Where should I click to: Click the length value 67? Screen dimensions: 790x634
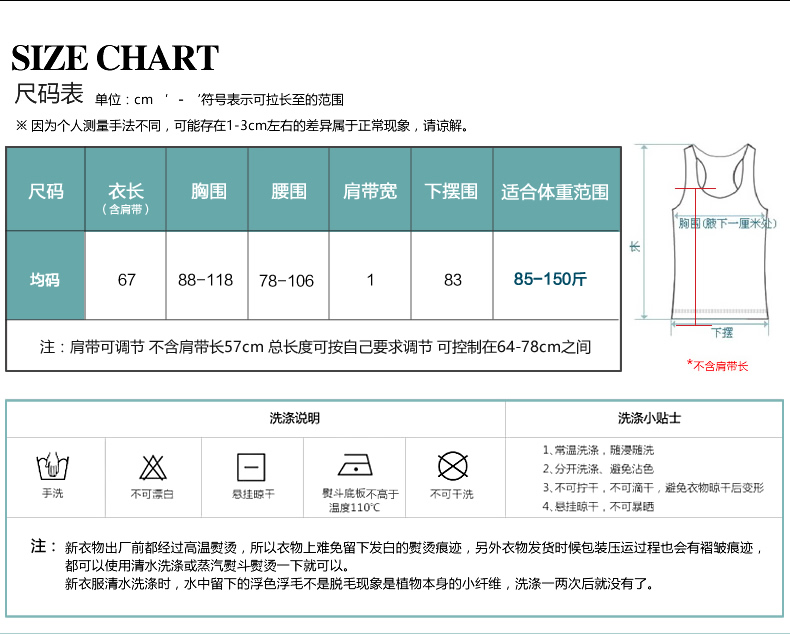(x=126, y=280)
